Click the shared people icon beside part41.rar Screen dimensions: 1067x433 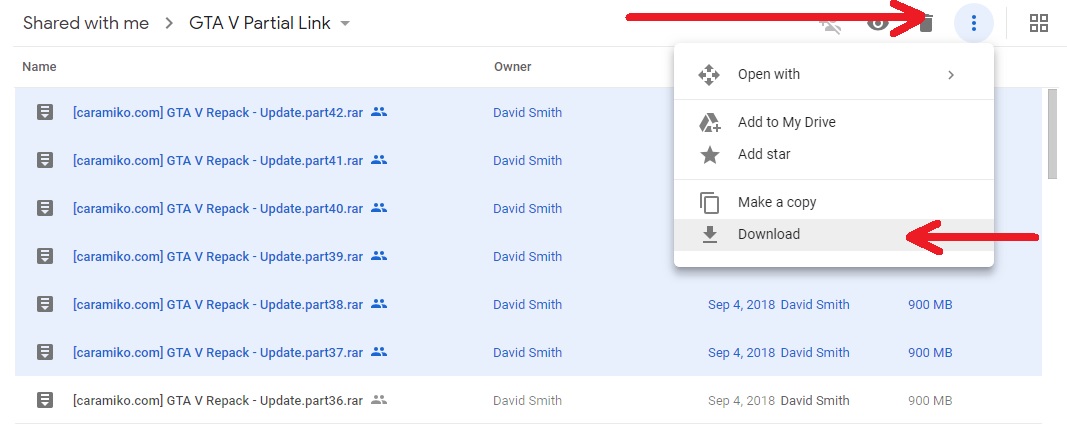click(379, 160)
